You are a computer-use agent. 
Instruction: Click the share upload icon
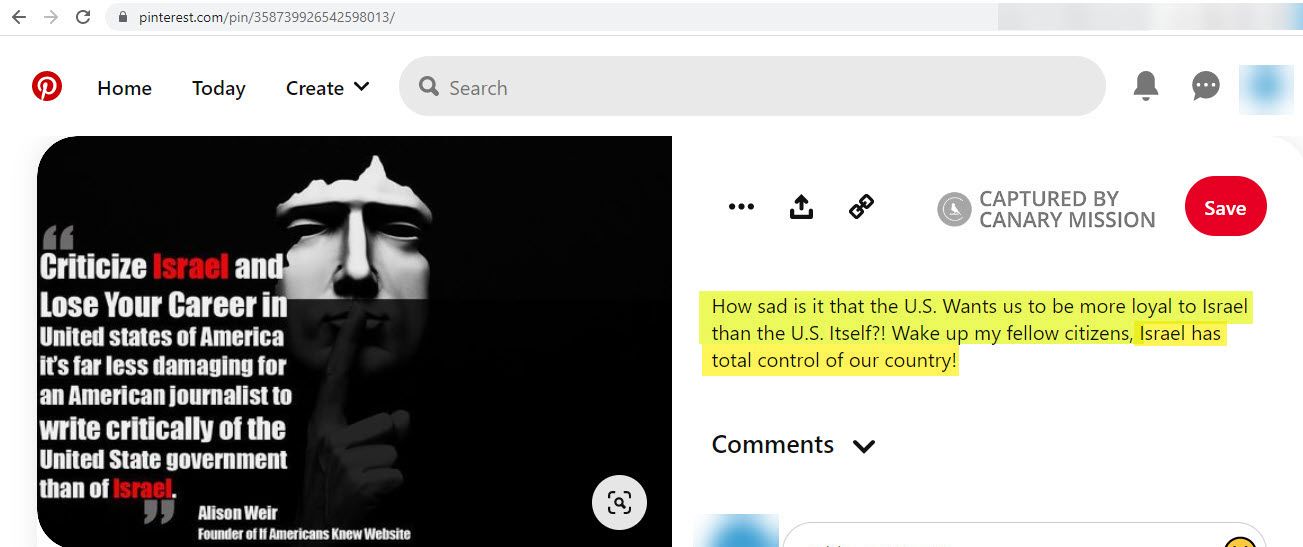pyautogui.click(x=801, y=207)
